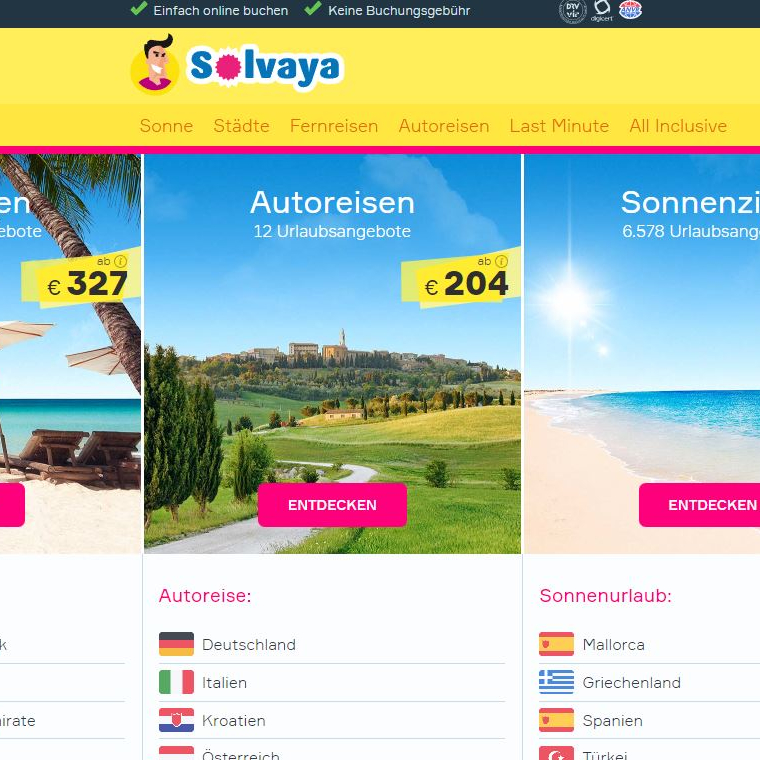Open the All Inclusive menu item
Image resolution: width=760 pixels, height=760 pixels.
click(x=678, y=126)
